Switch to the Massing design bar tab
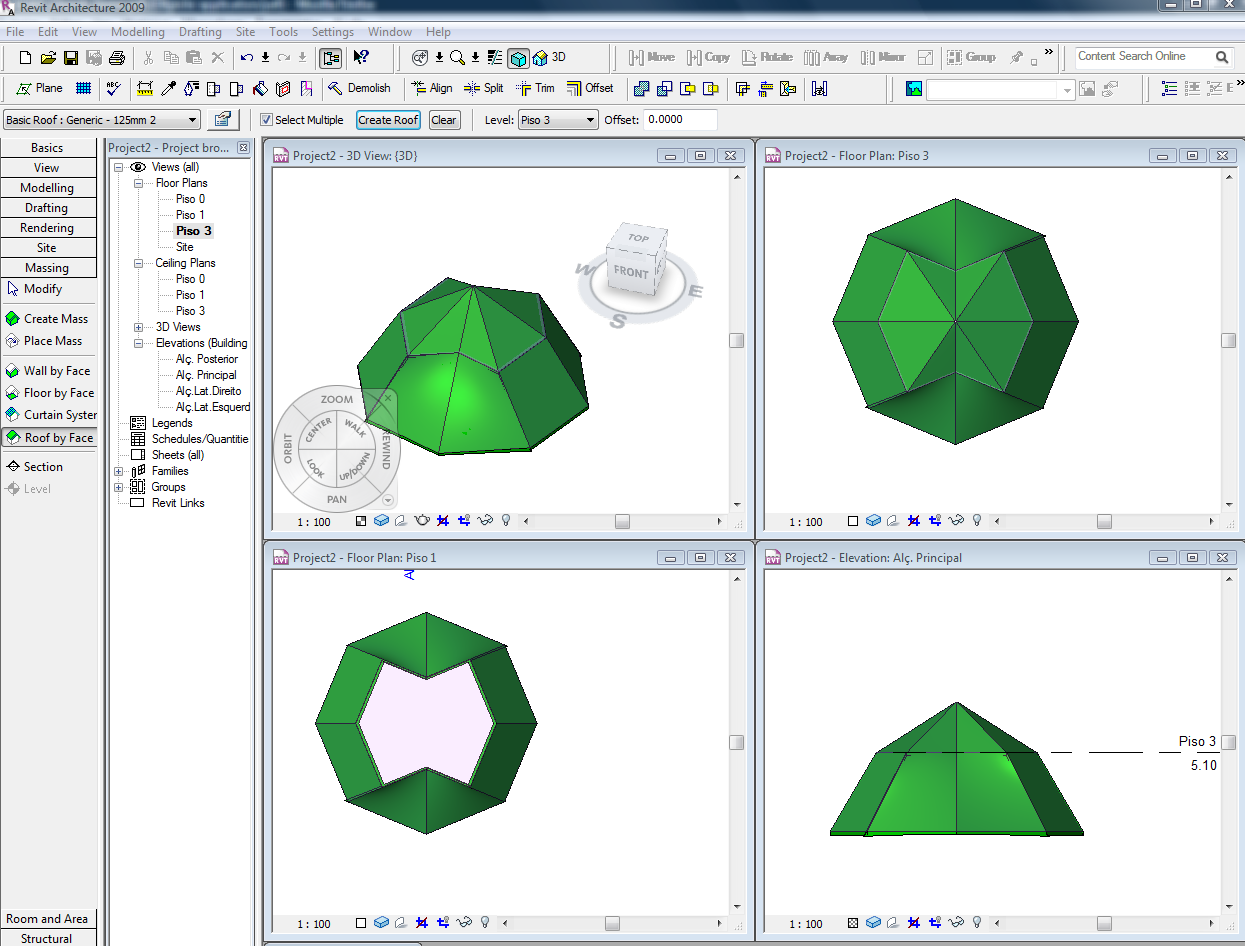 coord(47,268)
